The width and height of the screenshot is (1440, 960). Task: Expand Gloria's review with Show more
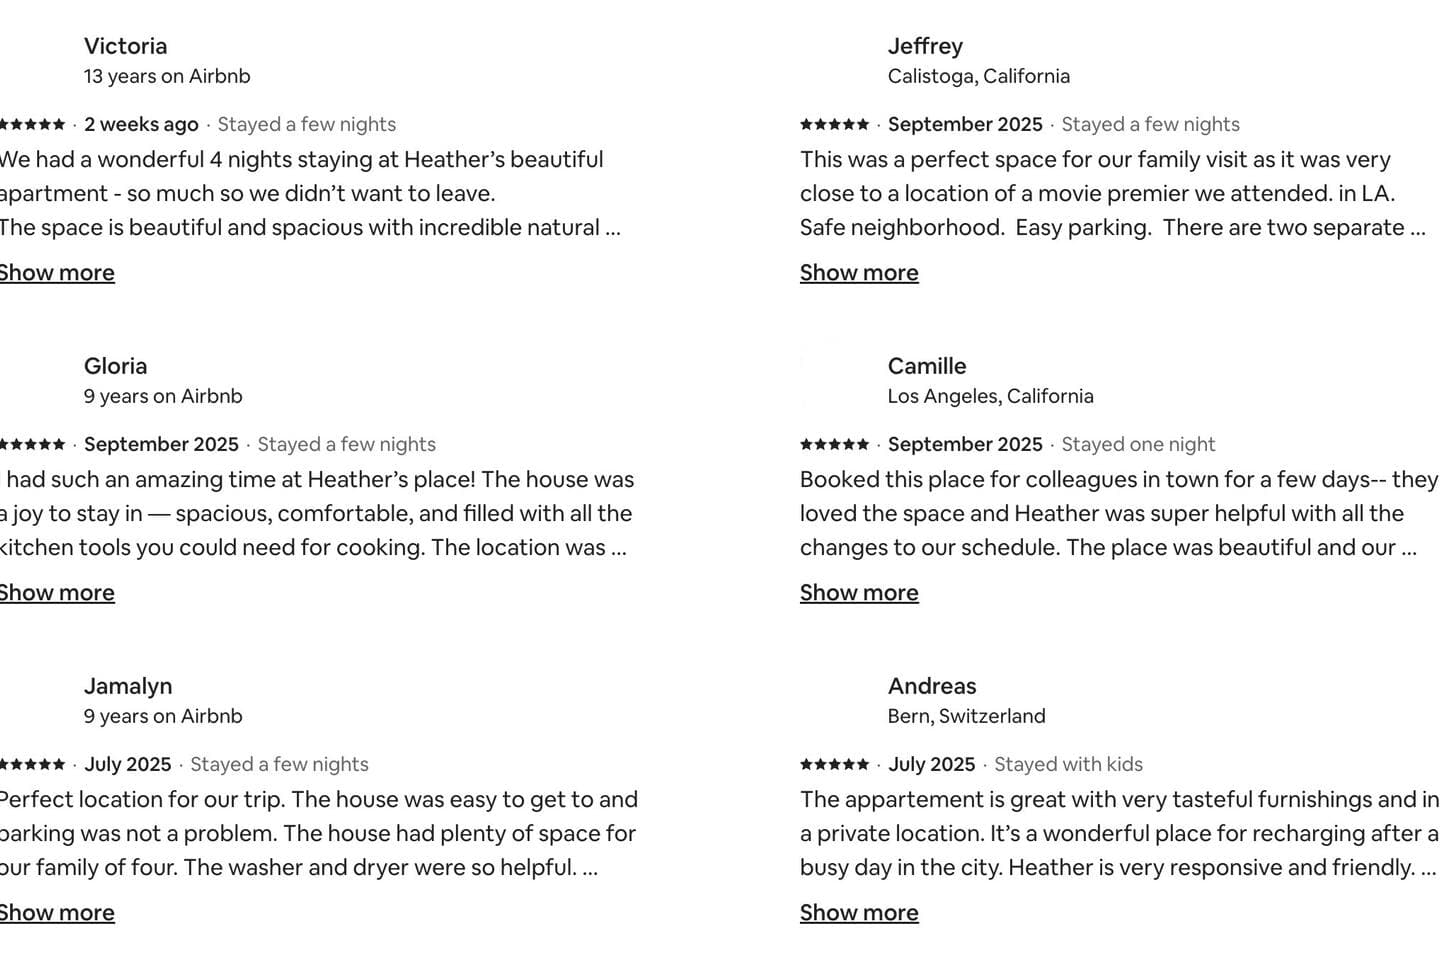coord(56,593)
